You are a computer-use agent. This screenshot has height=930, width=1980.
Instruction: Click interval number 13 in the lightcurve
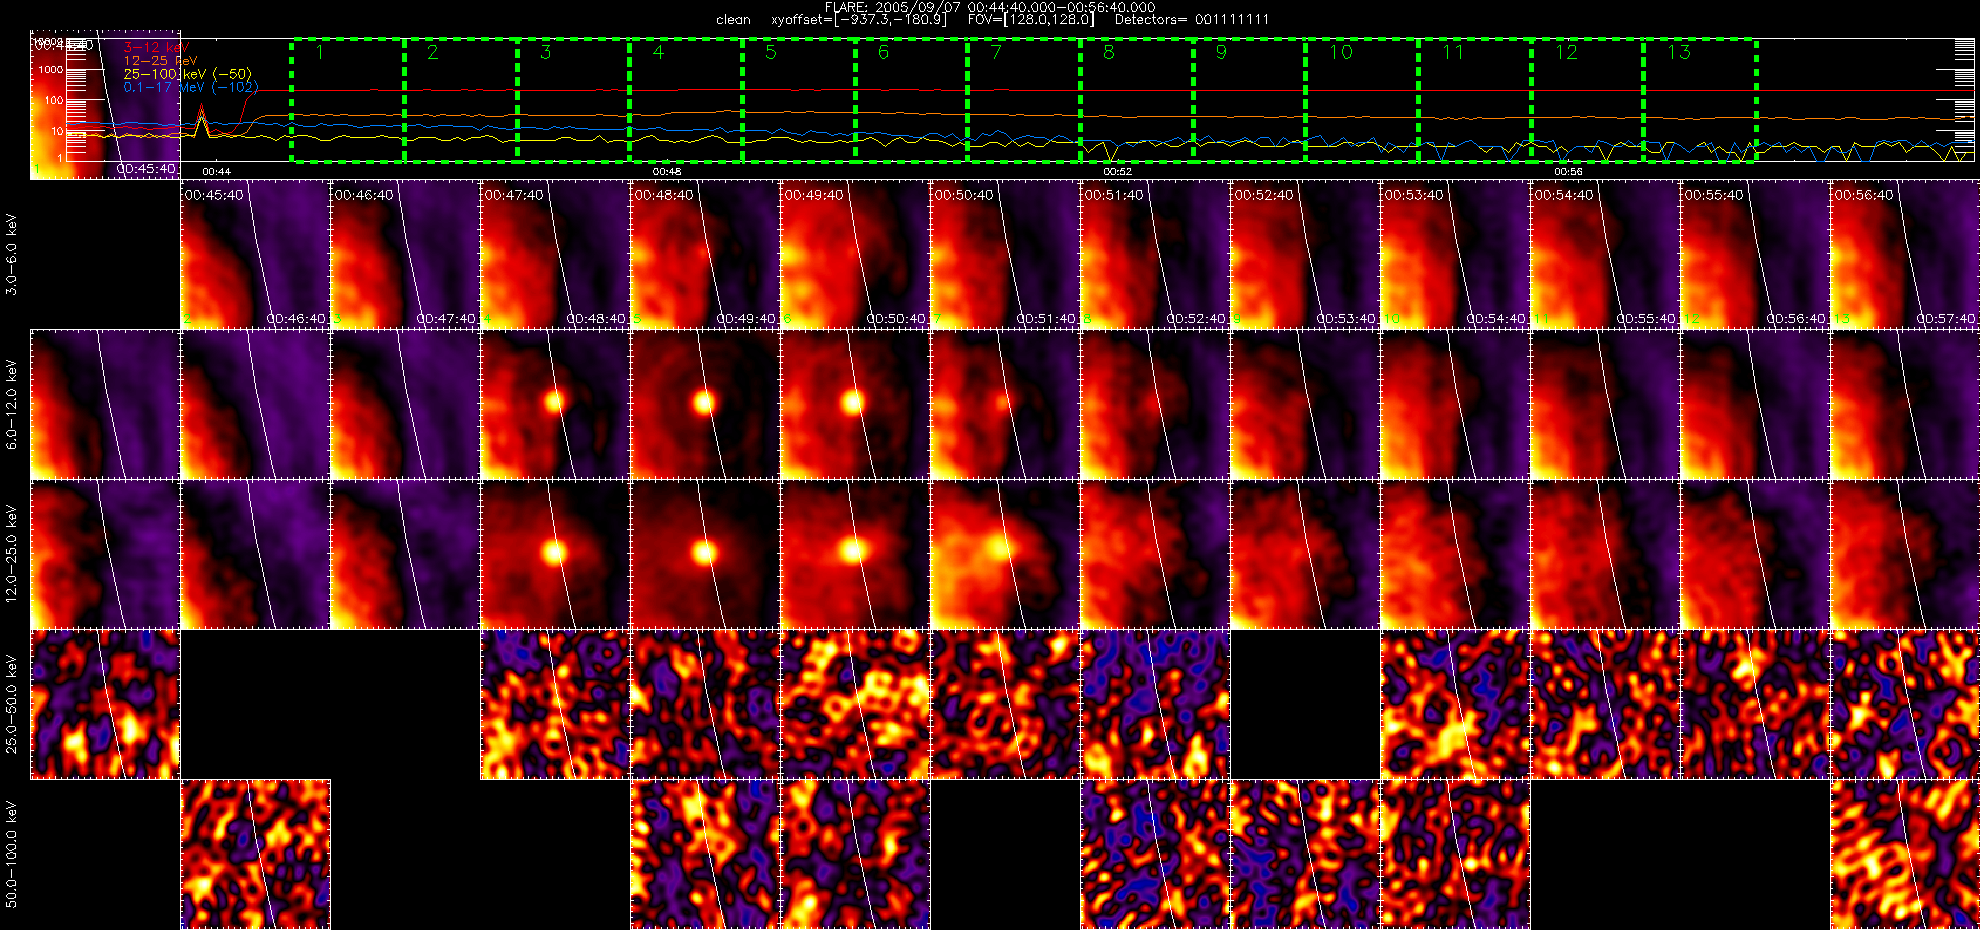(1679, 52)
